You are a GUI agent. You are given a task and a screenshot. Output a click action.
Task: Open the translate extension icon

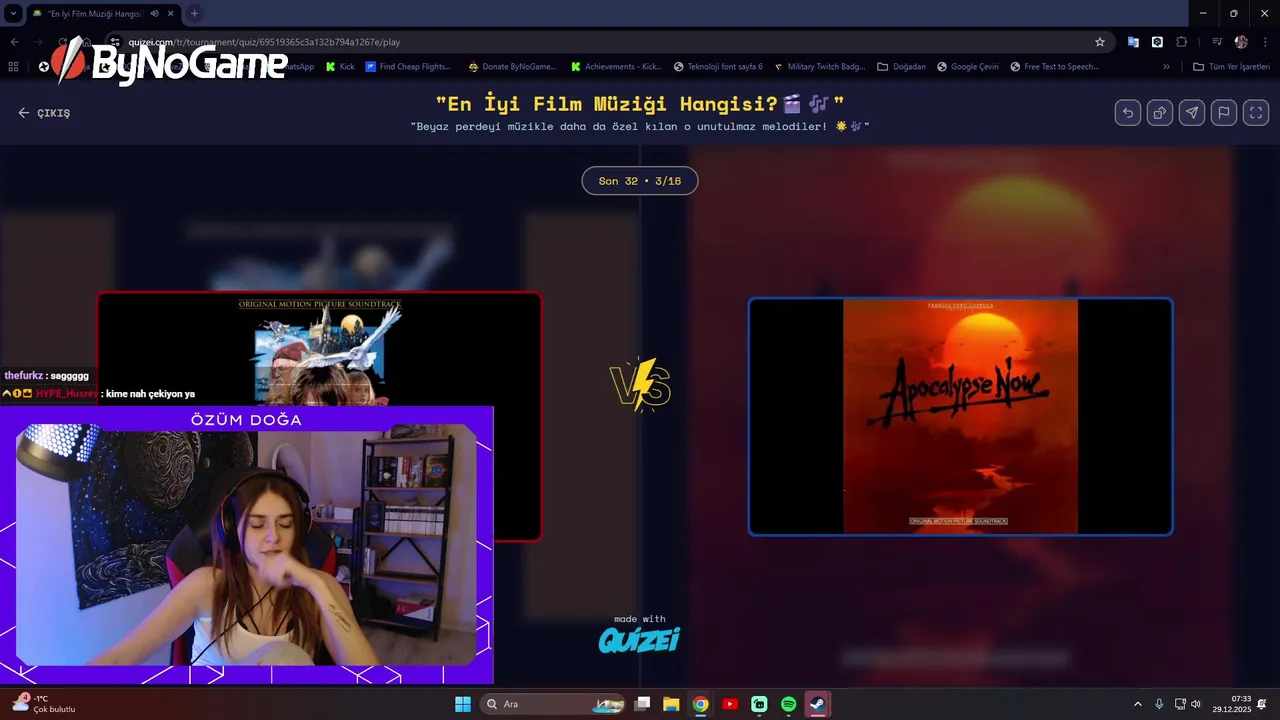[x=1133, y=42]
